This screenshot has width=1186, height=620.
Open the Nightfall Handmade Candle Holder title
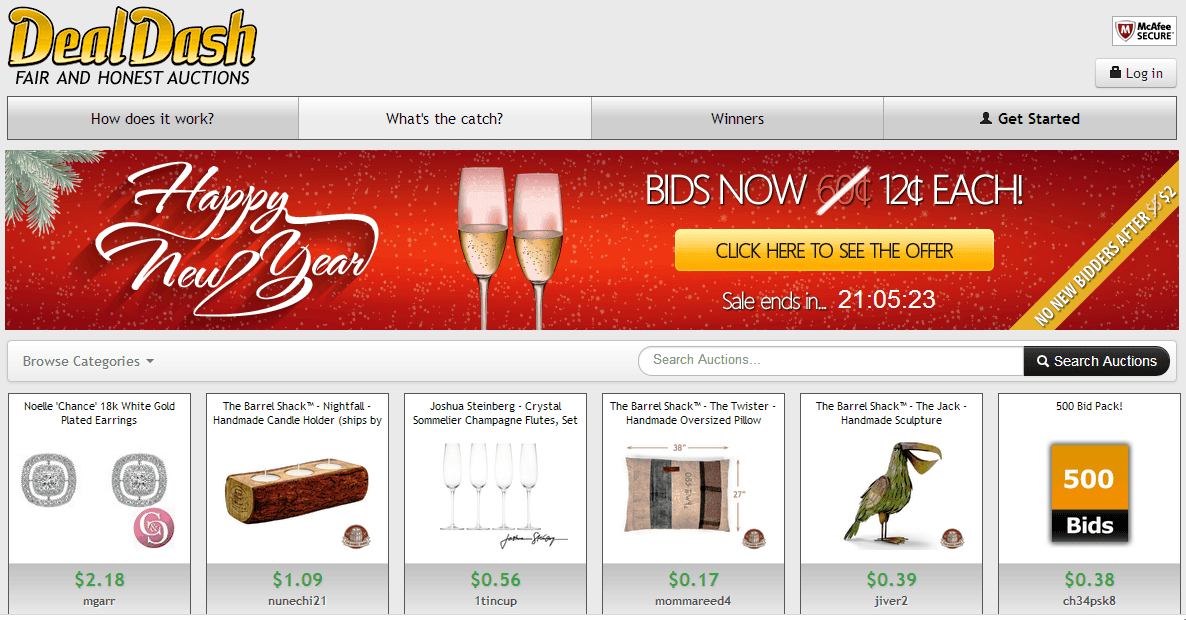click(x=297, y=413)
